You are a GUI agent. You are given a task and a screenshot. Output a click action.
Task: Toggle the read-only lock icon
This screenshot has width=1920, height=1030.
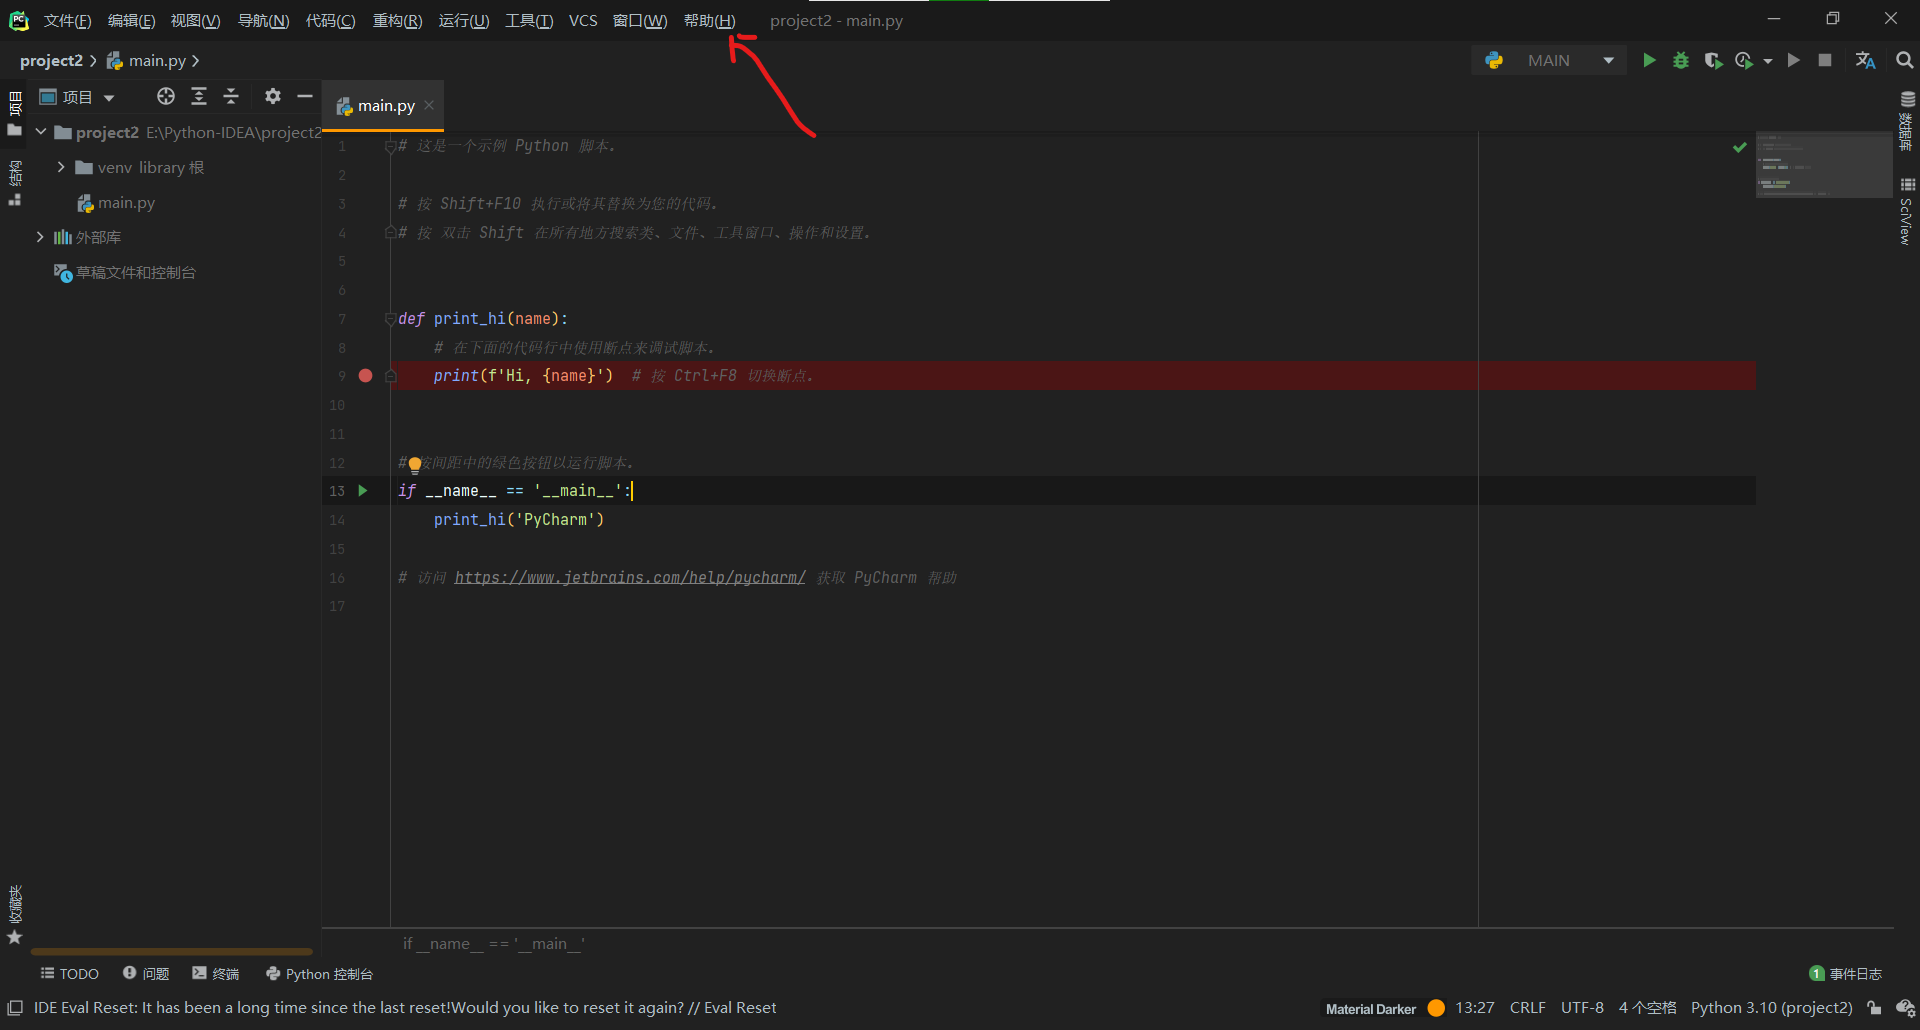click(x=1874, y=1008)
